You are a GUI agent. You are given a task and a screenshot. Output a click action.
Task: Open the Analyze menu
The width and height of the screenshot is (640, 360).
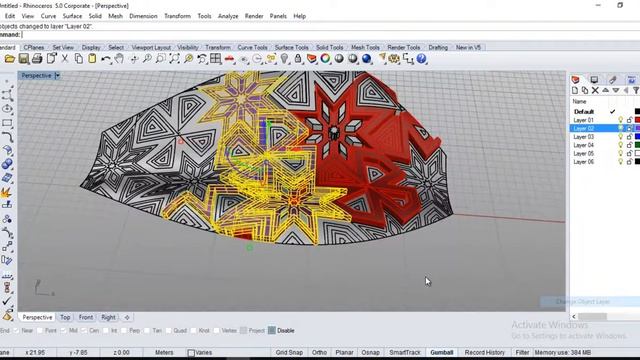(x=228, y=16)
